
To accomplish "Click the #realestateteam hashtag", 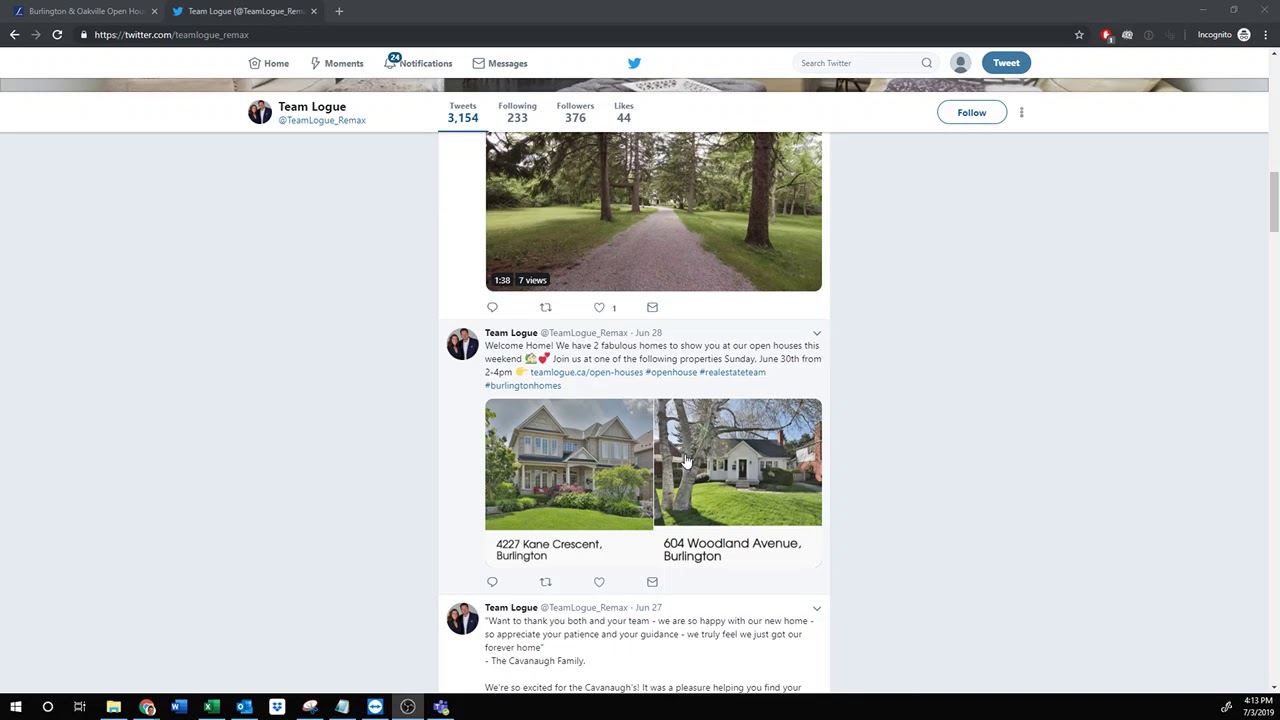I will (x=732, y=372).
